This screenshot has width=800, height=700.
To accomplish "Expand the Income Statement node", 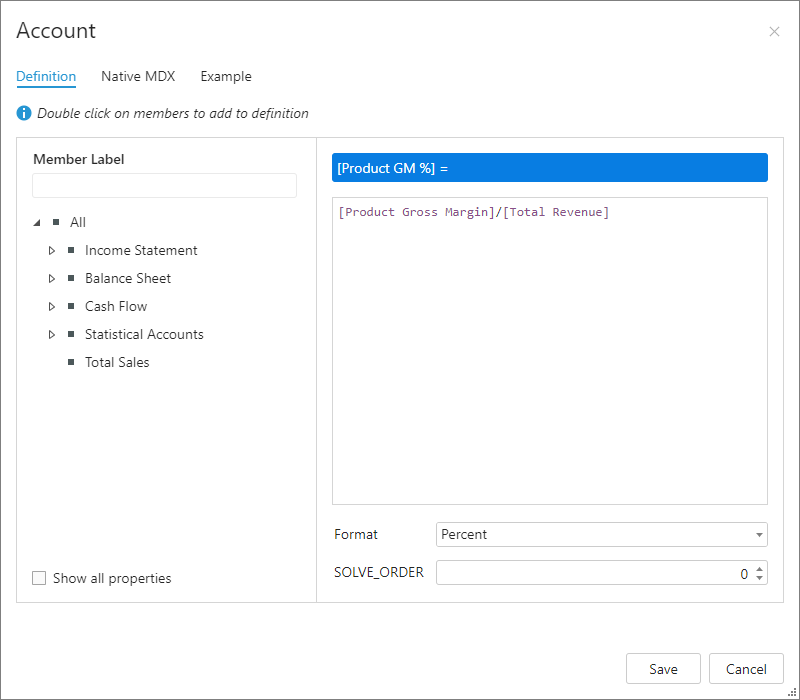I will (x=52, y=251).
